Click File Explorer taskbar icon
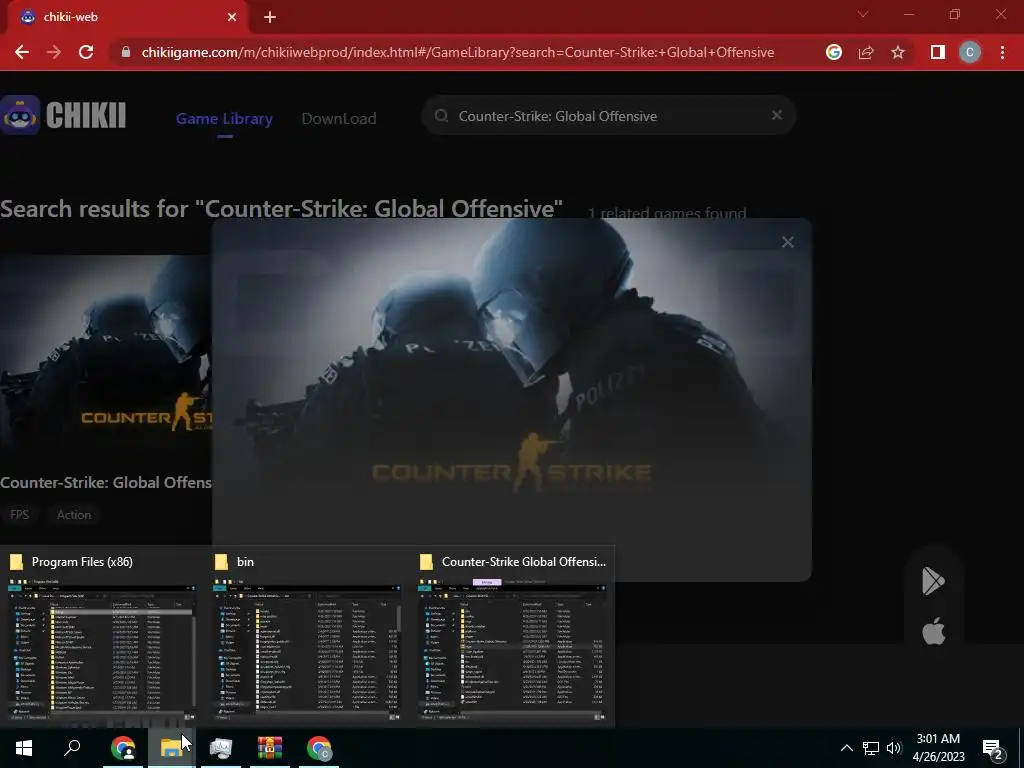 point(171,748)
